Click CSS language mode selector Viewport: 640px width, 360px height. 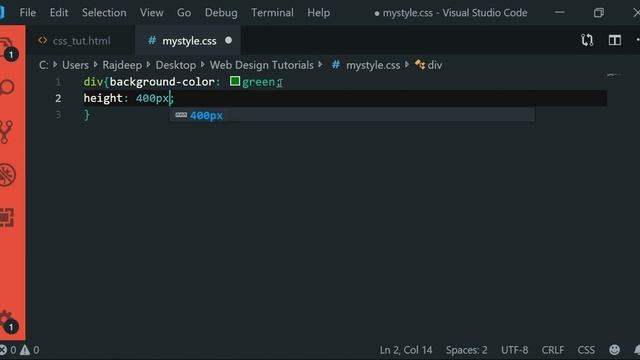(x=586, y=350)
